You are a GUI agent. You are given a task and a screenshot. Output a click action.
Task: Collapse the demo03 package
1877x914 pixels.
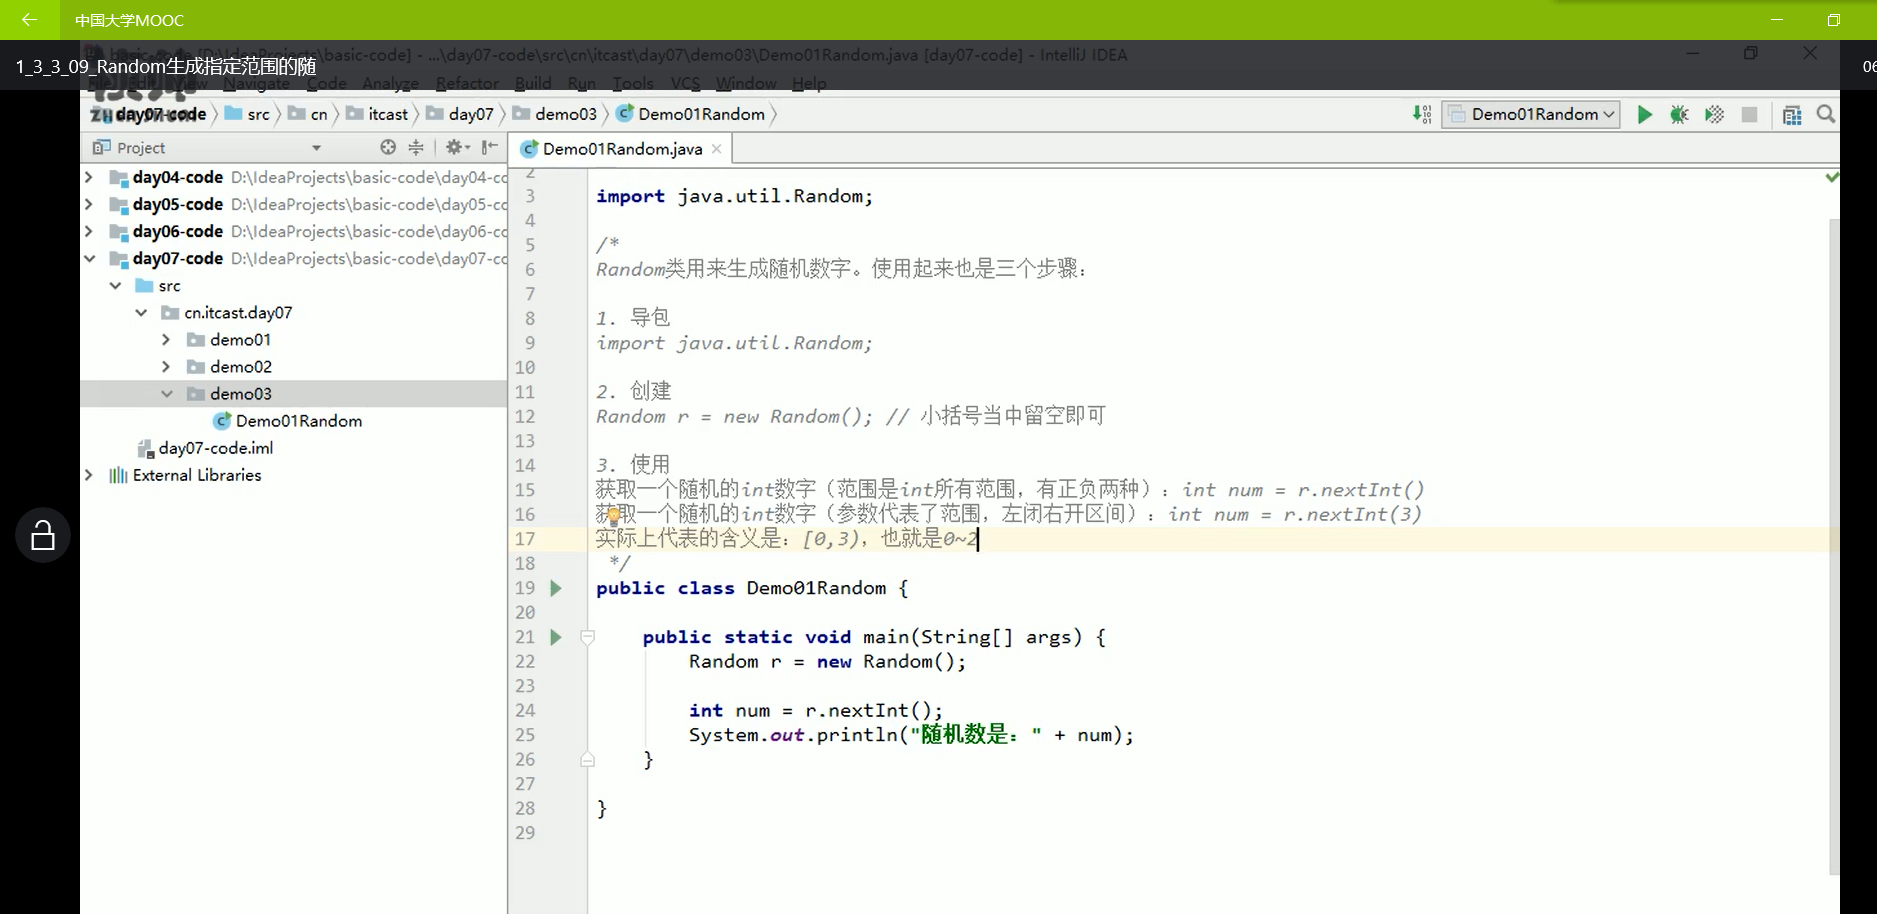pos(167,393)
